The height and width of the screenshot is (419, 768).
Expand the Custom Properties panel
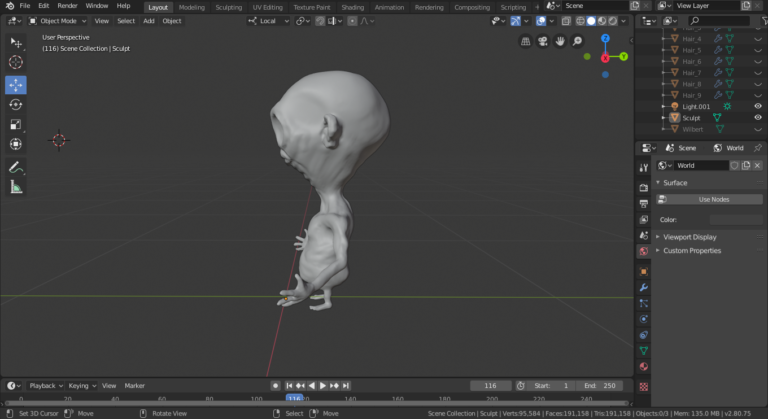coord(692,250)
